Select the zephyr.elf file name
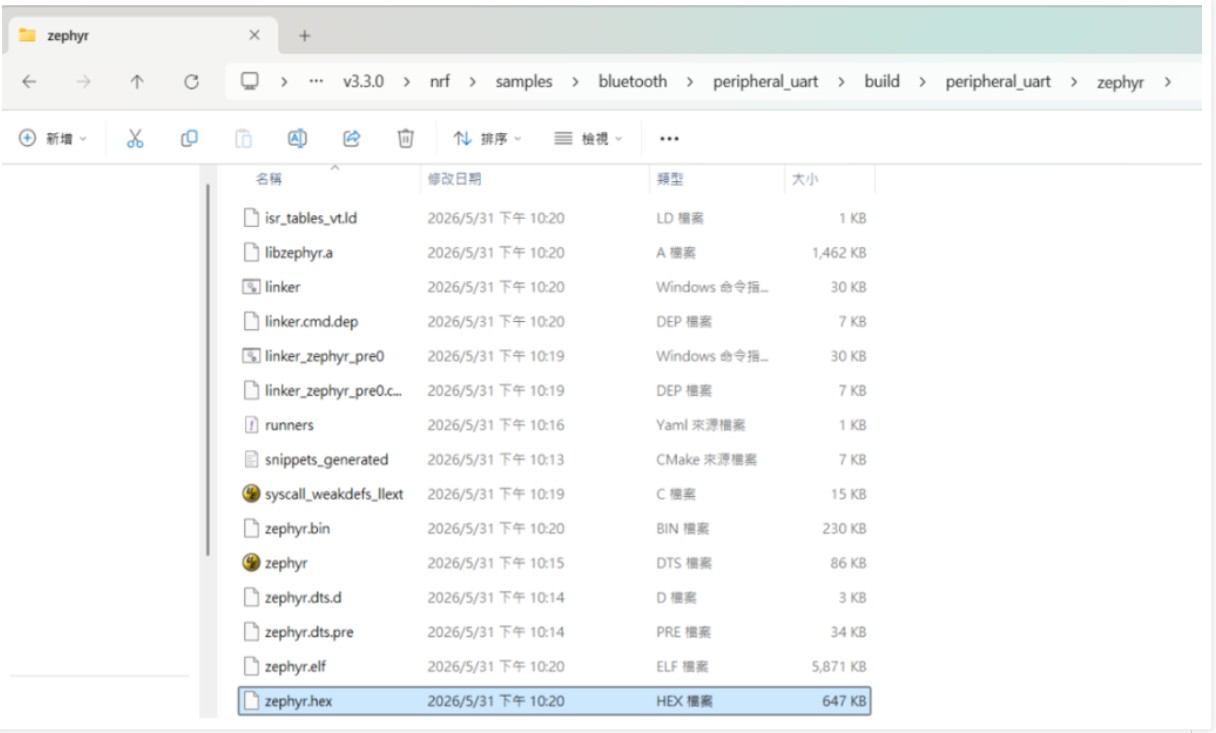Screen dimensions: 1216x733 coord(297,666)
